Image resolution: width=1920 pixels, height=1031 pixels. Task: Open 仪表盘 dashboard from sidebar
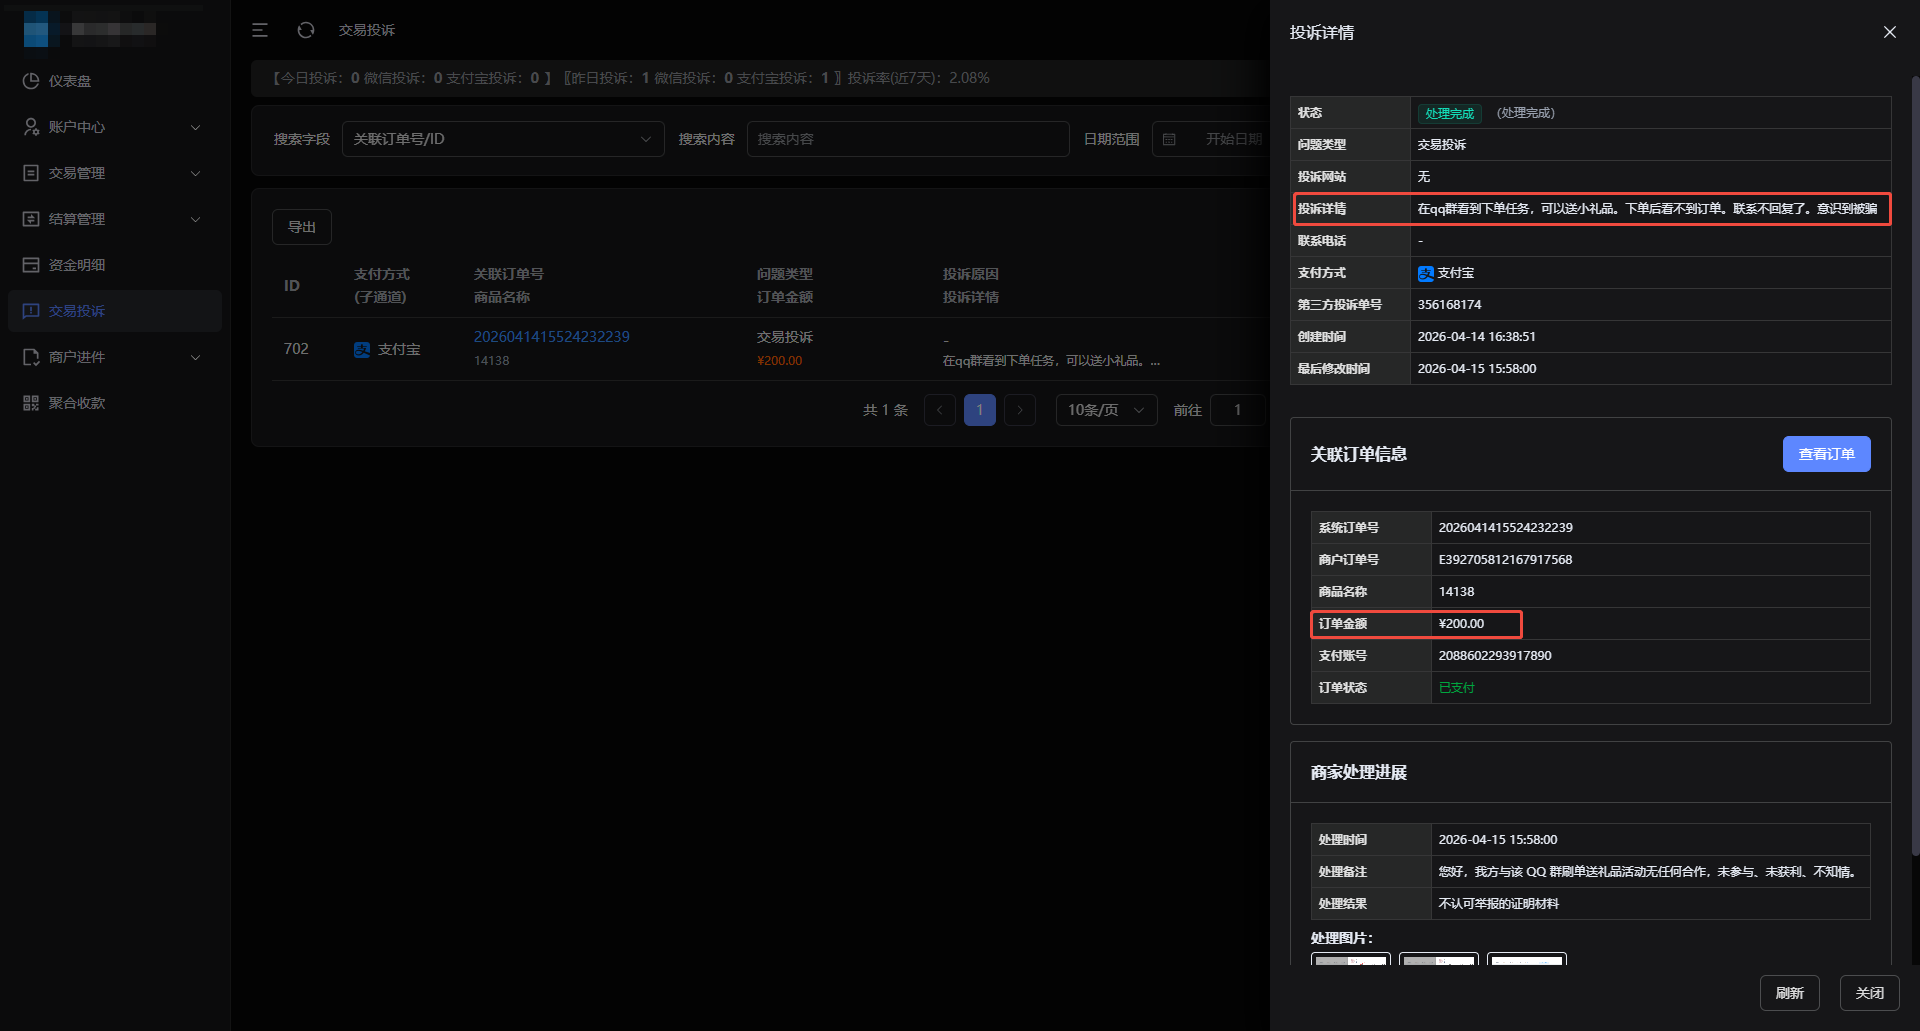pyautogui.click(x=70, y=81)
